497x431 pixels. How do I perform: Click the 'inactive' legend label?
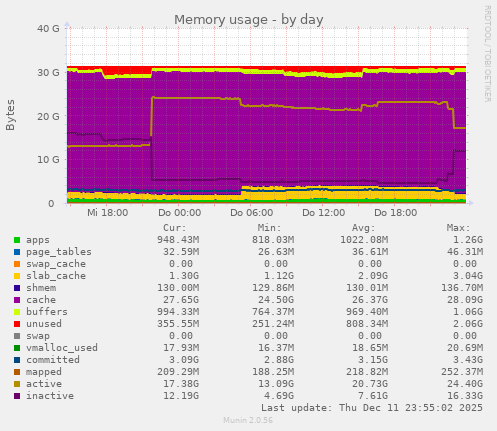(x=50, y=396)
